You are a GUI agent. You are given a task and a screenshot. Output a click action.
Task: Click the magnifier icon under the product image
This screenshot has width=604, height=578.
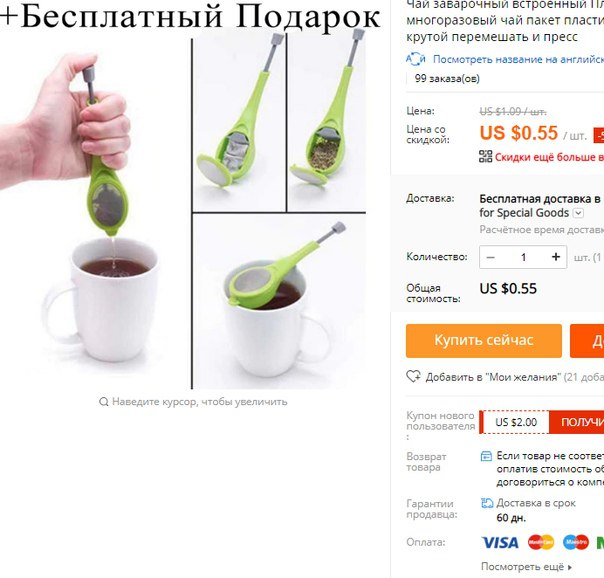(x=103, y=402)
